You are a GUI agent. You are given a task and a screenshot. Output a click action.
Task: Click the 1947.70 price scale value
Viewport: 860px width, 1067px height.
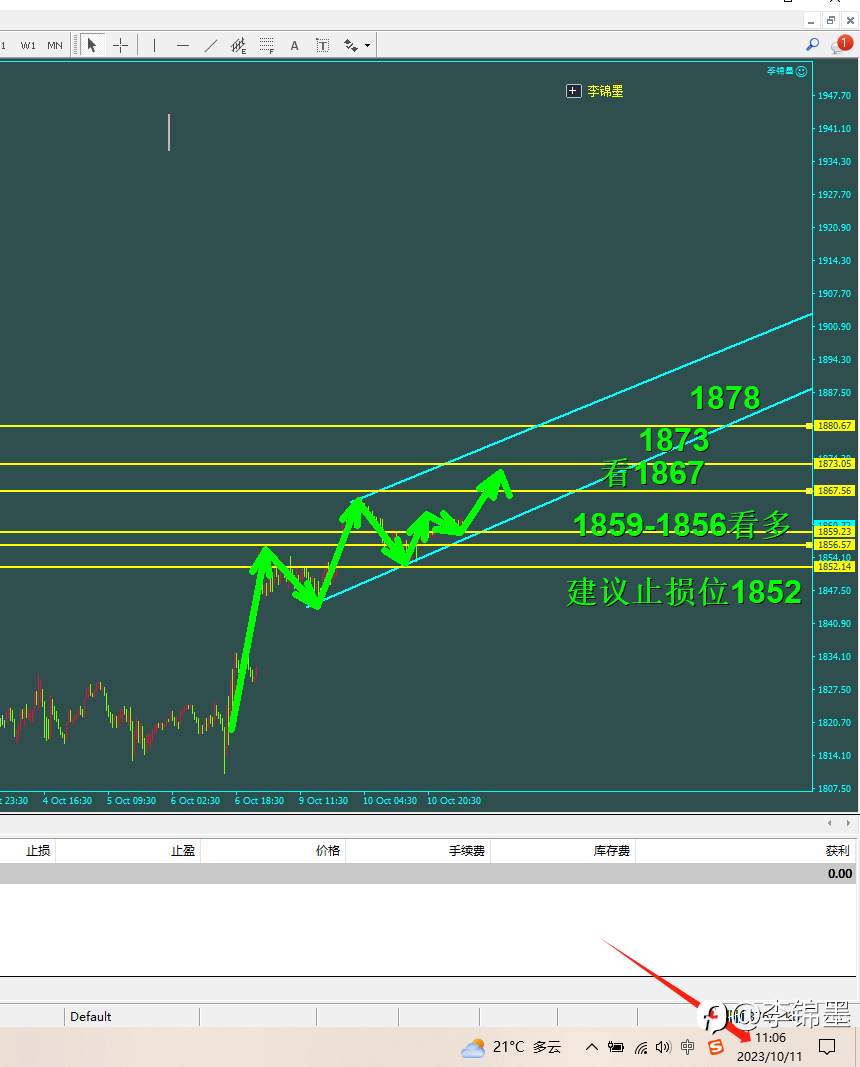pyautogui.click(x=834, y=95)
